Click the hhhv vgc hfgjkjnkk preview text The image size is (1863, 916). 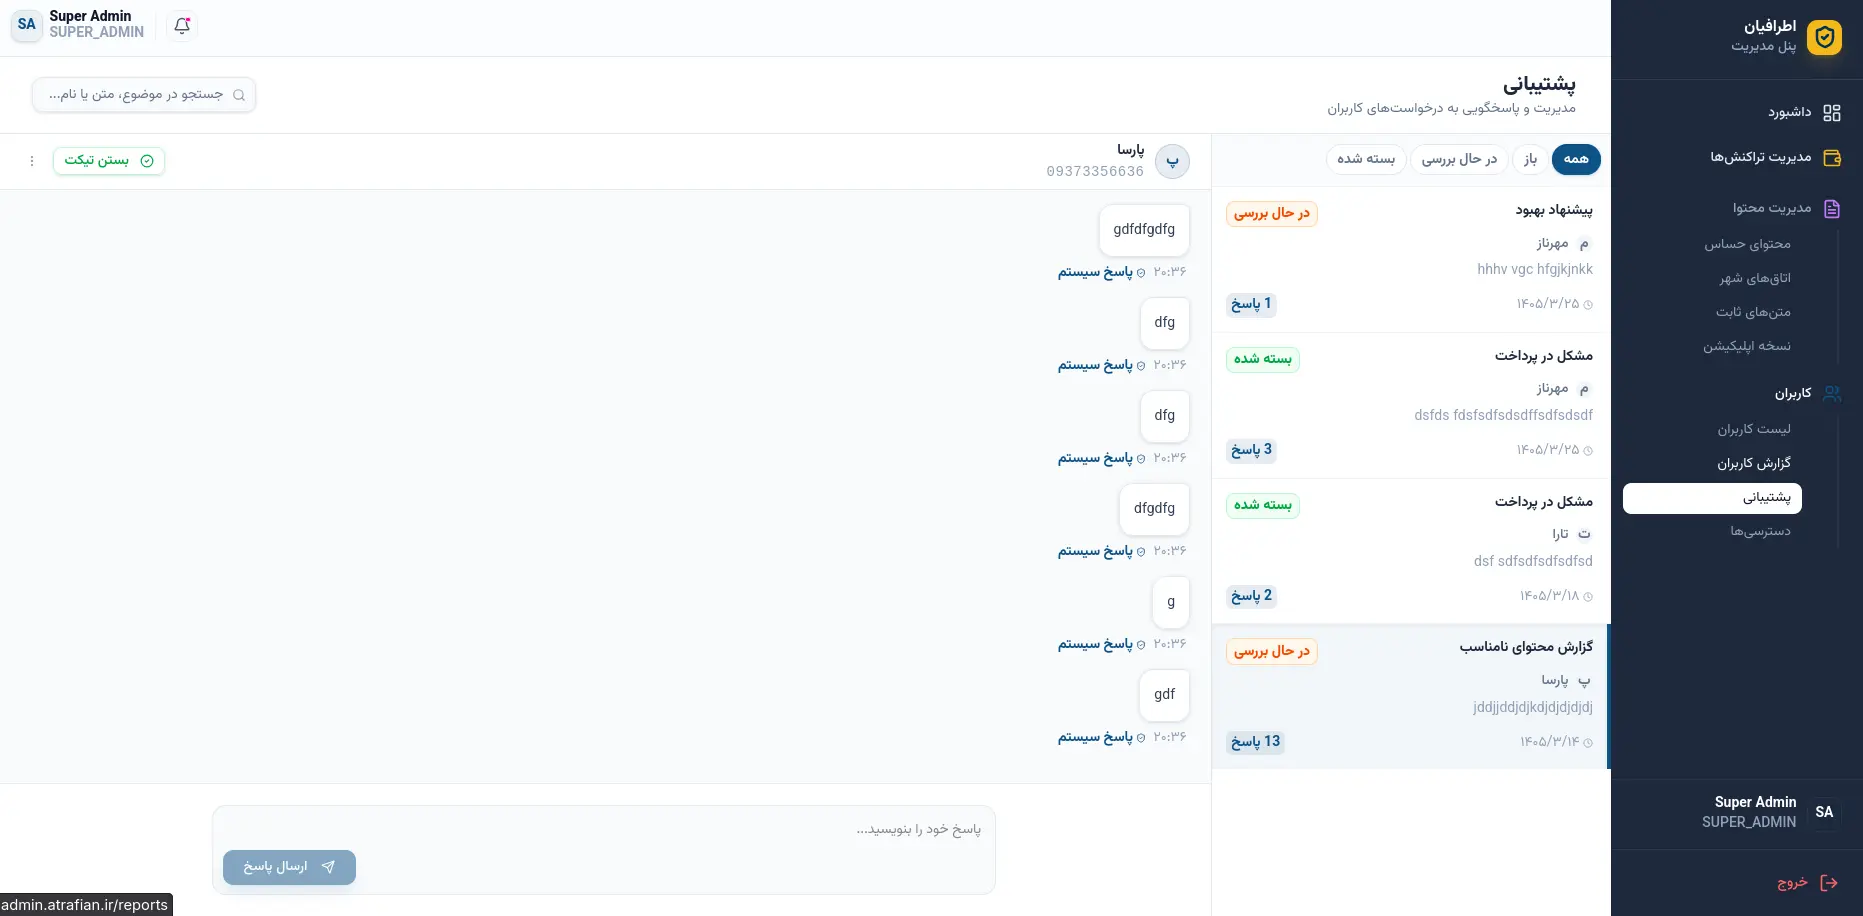(1535, 270)
